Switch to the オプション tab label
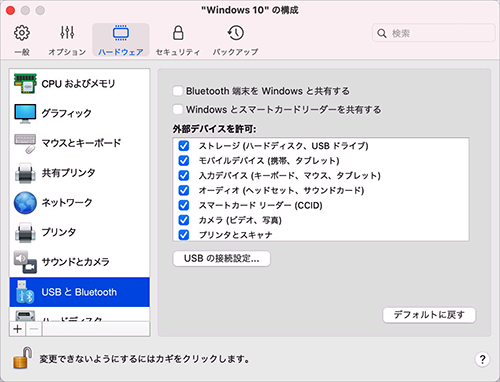500x382 pixels. 67,52
